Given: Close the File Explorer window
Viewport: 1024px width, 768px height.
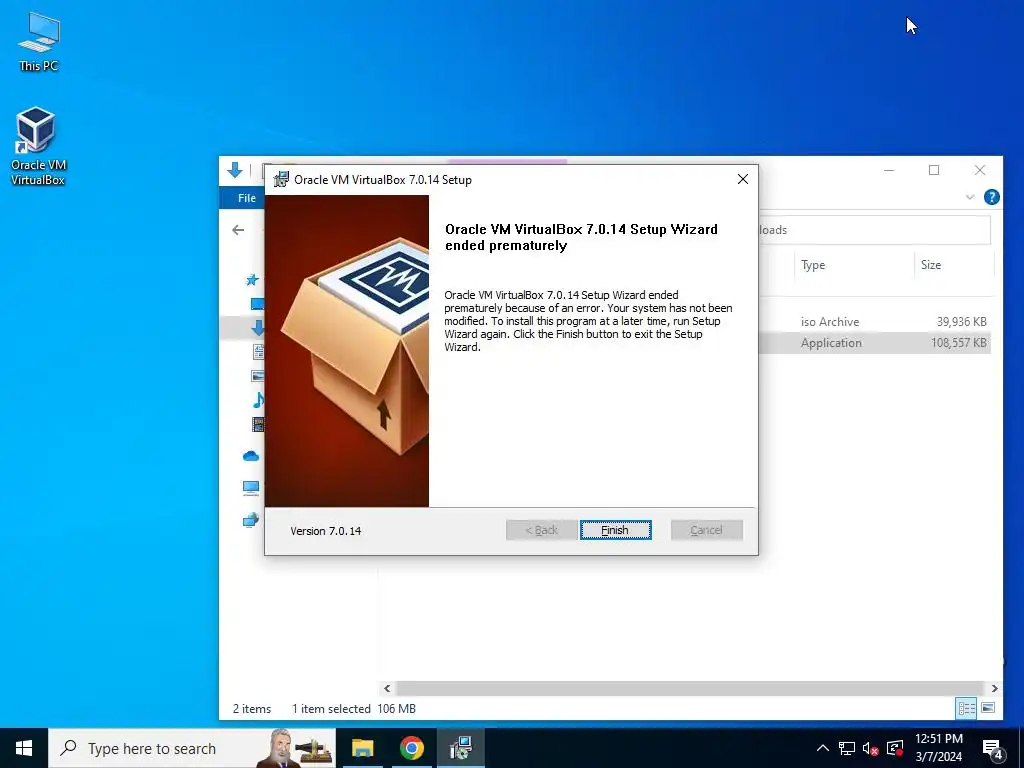Looking at the screenshot, I should point(980,170).
